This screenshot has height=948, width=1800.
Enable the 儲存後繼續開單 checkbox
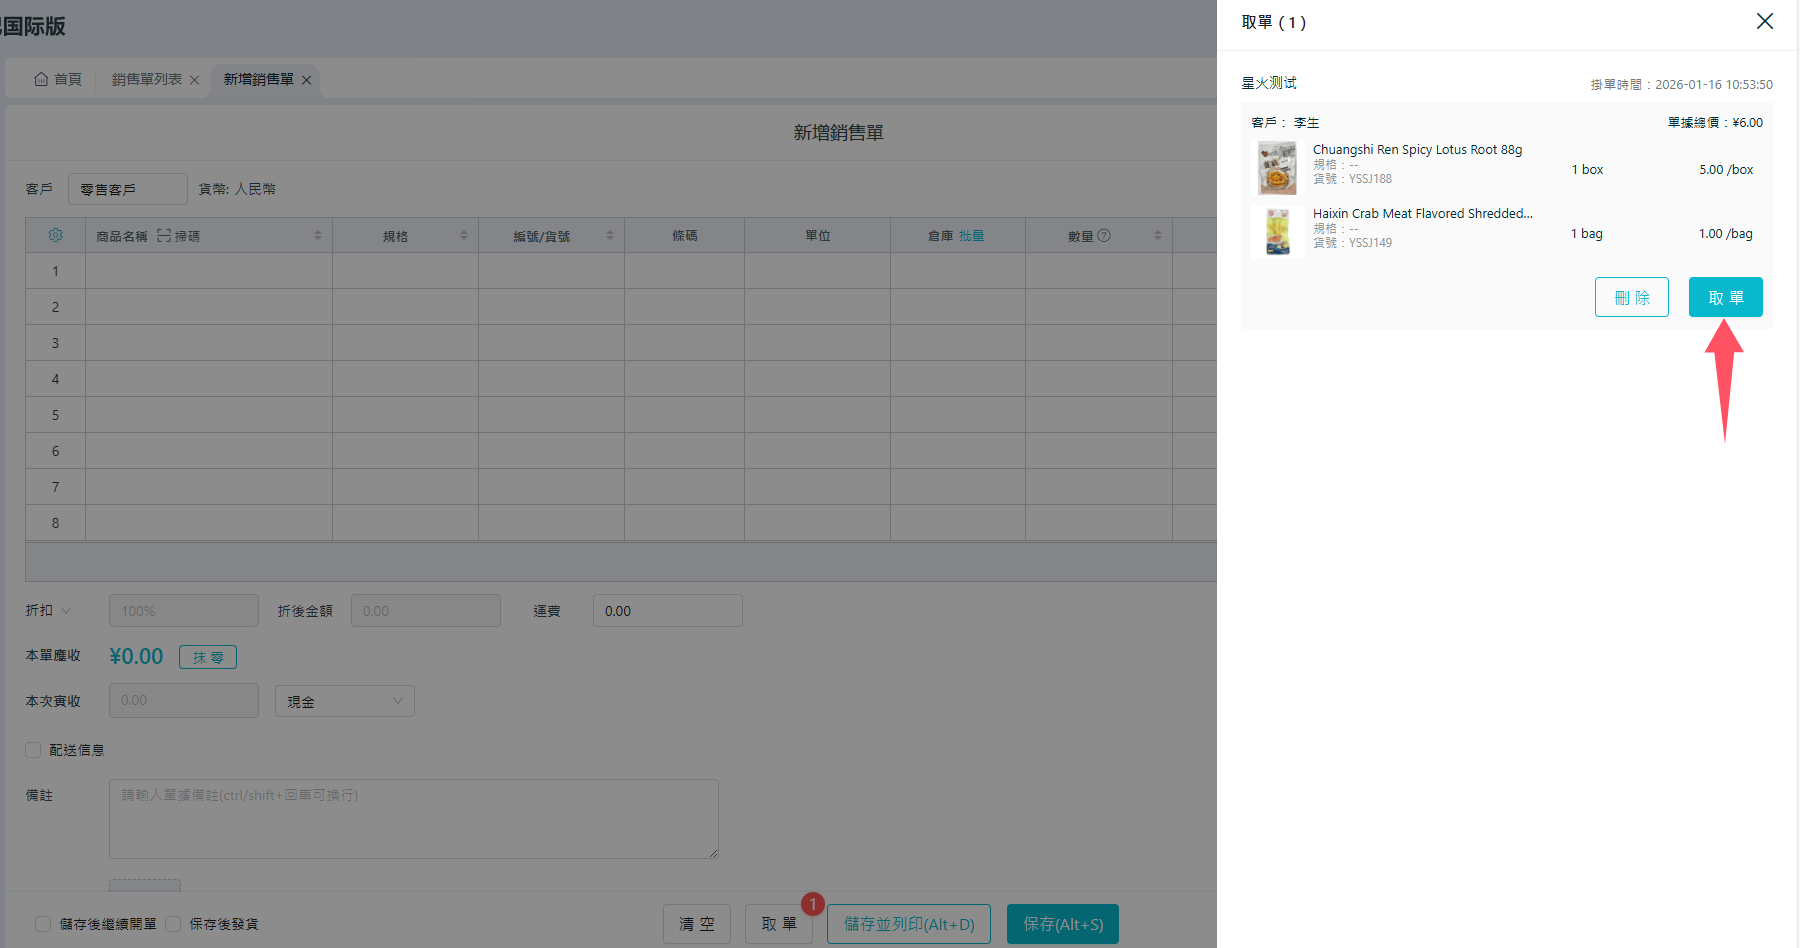coord(43,924)
